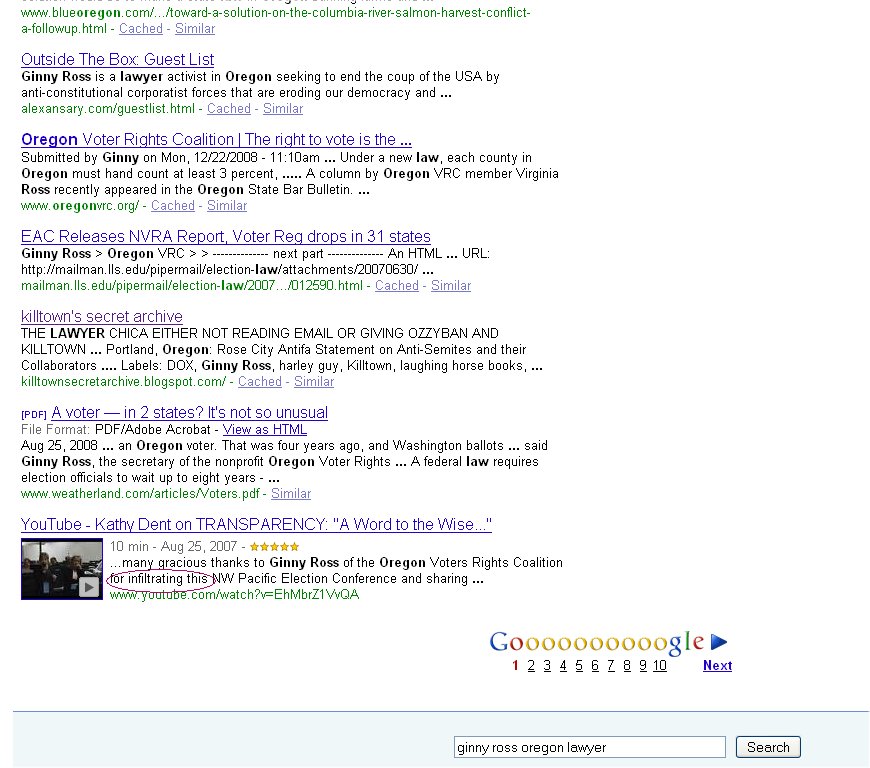Go to results page 3
Screen dimensions: 870x768
tap(547, 665)
